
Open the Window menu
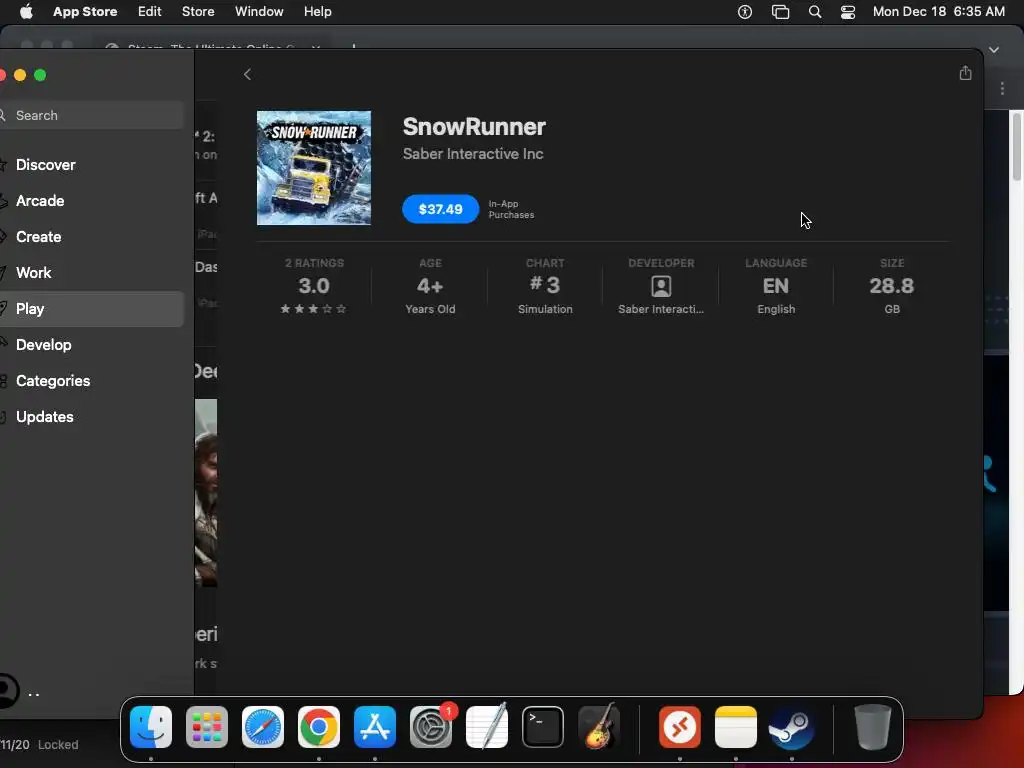point(259,11)
